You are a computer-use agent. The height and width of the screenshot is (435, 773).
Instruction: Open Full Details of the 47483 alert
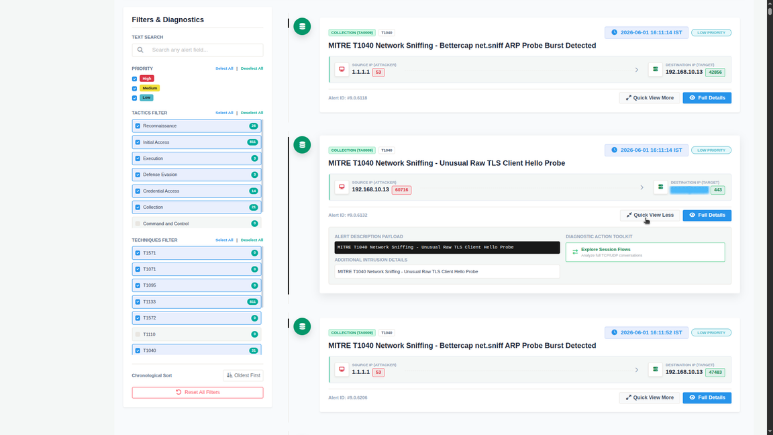[x=707, y=398]
